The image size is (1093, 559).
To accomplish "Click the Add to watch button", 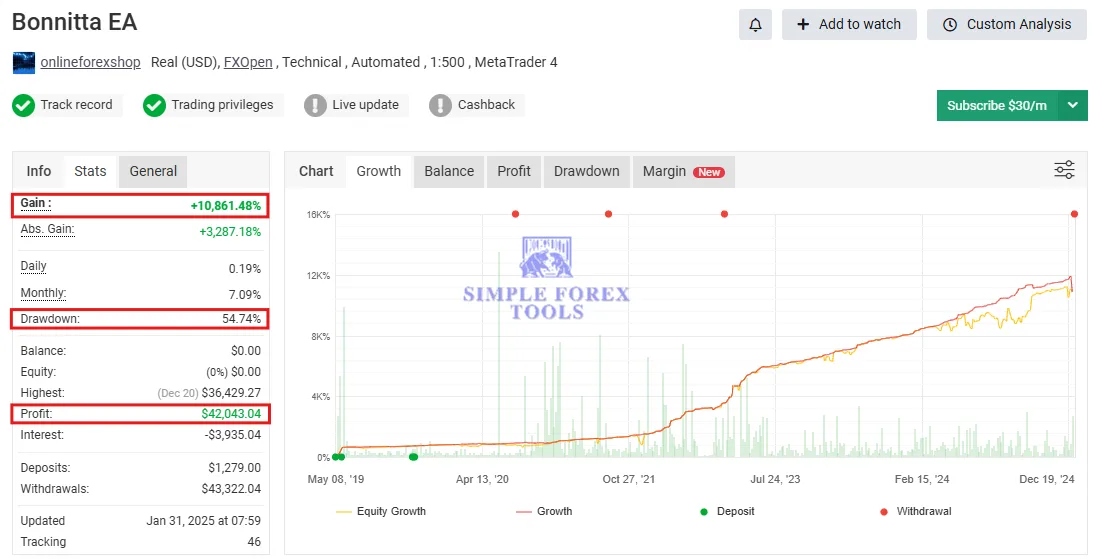I will 849,25.
